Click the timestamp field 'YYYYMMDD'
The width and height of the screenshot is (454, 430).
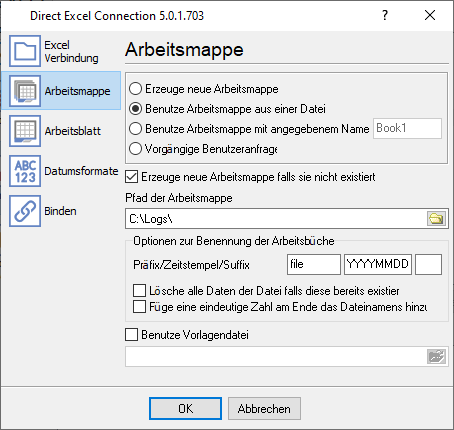(378, 264)
